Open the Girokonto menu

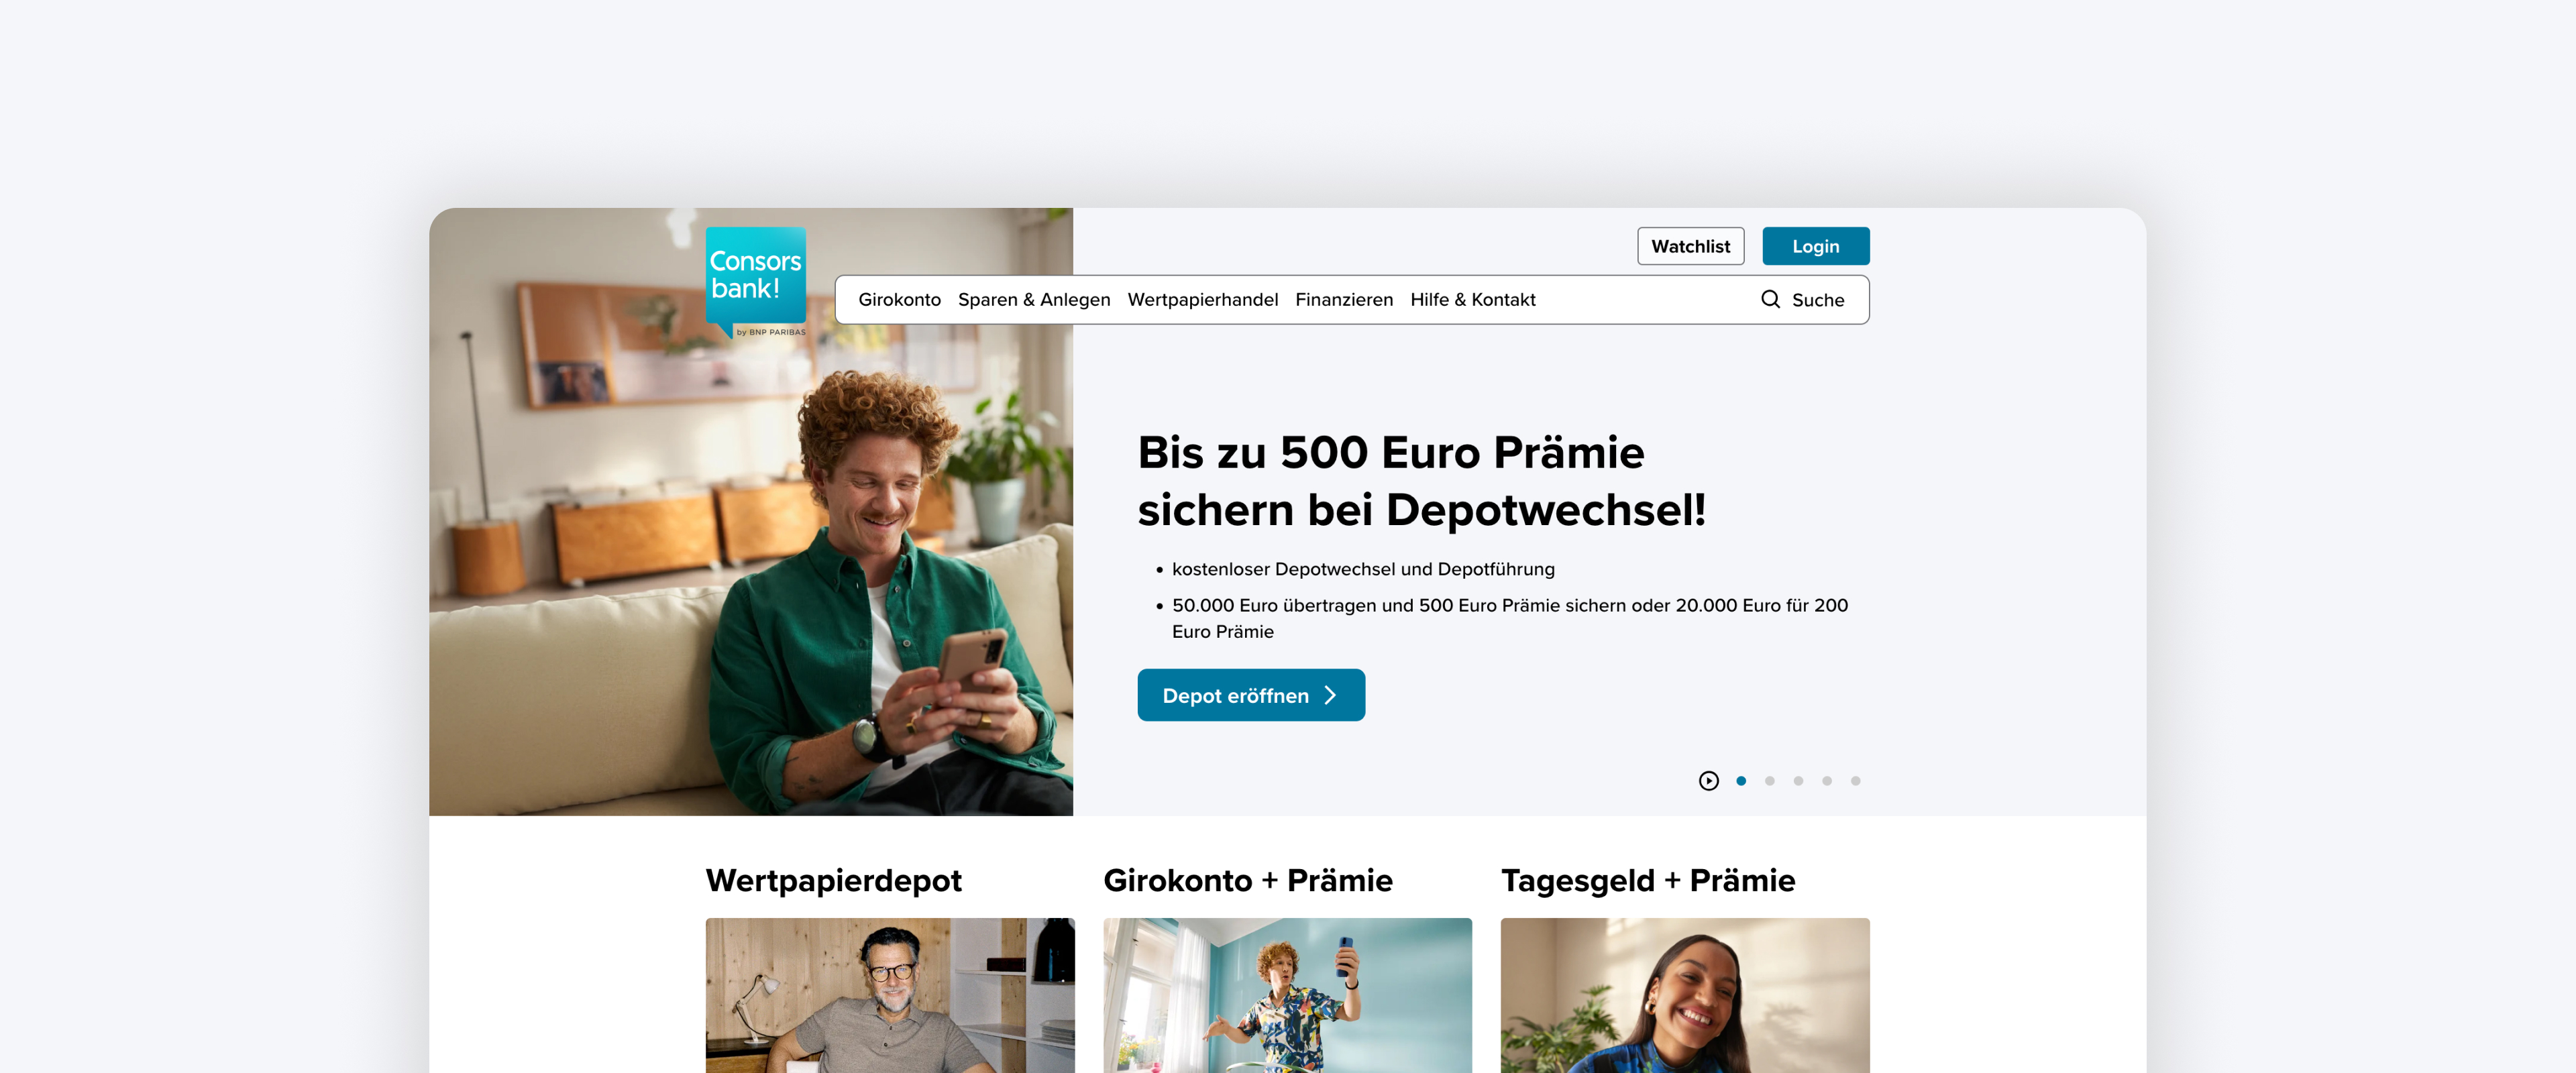click(899, 299)
